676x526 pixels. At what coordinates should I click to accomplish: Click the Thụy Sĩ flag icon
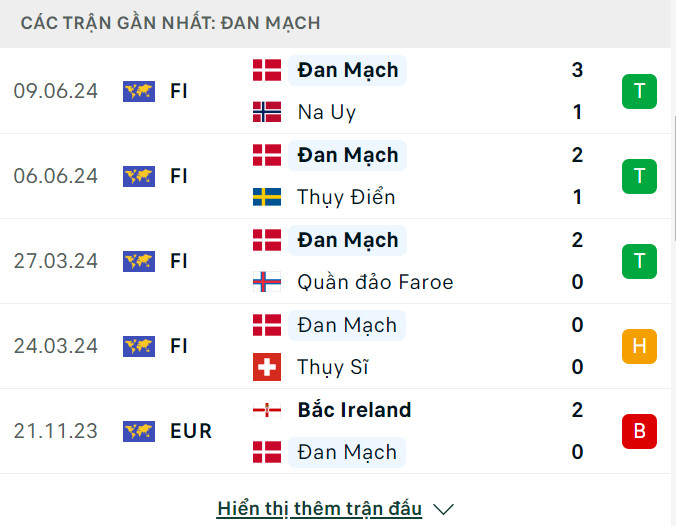[267, 367]
